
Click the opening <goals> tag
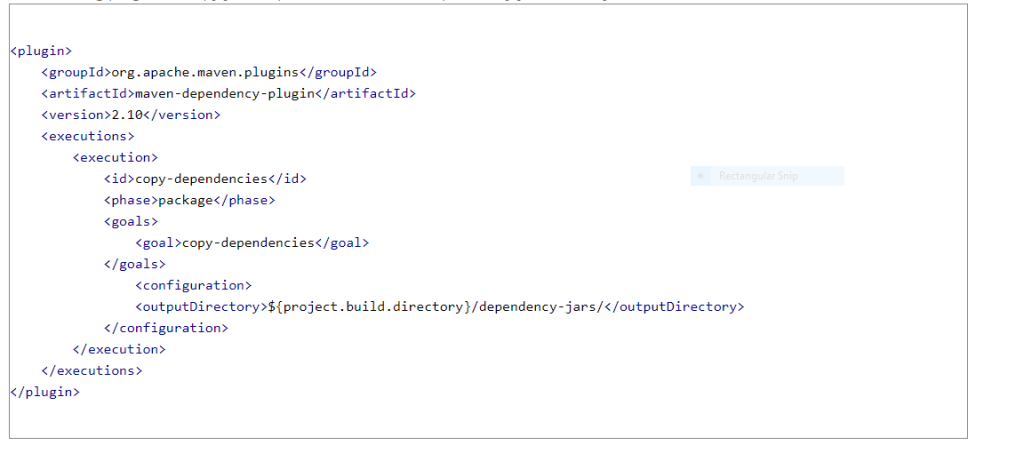(x=130, y=221)
